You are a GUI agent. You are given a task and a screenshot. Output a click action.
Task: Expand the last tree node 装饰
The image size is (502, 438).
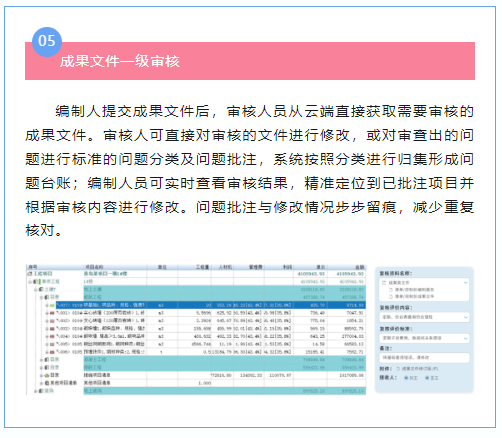36,391
